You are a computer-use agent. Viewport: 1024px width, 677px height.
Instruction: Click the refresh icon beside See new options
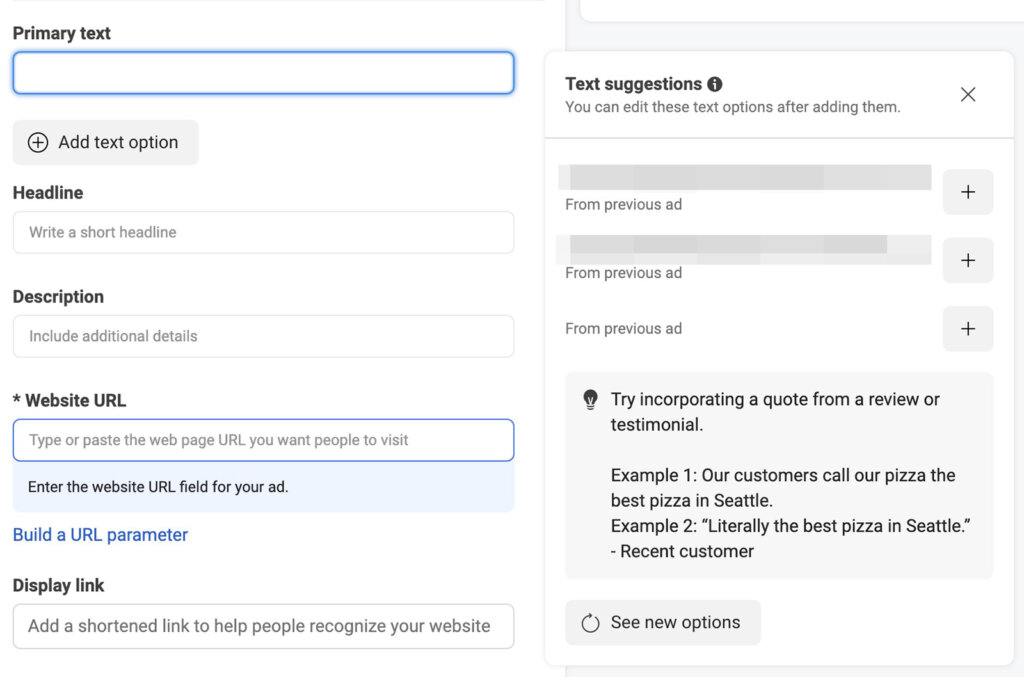(x=589, y=622)
